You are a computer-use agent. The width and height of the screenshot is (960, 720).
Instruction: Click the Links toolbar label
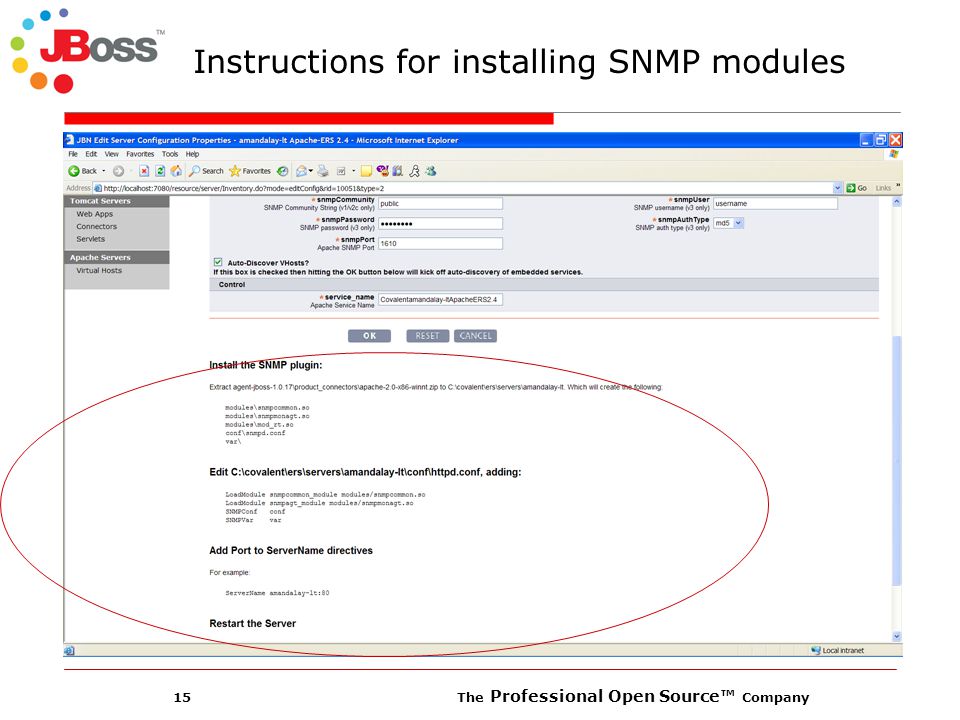pos(883,188)
